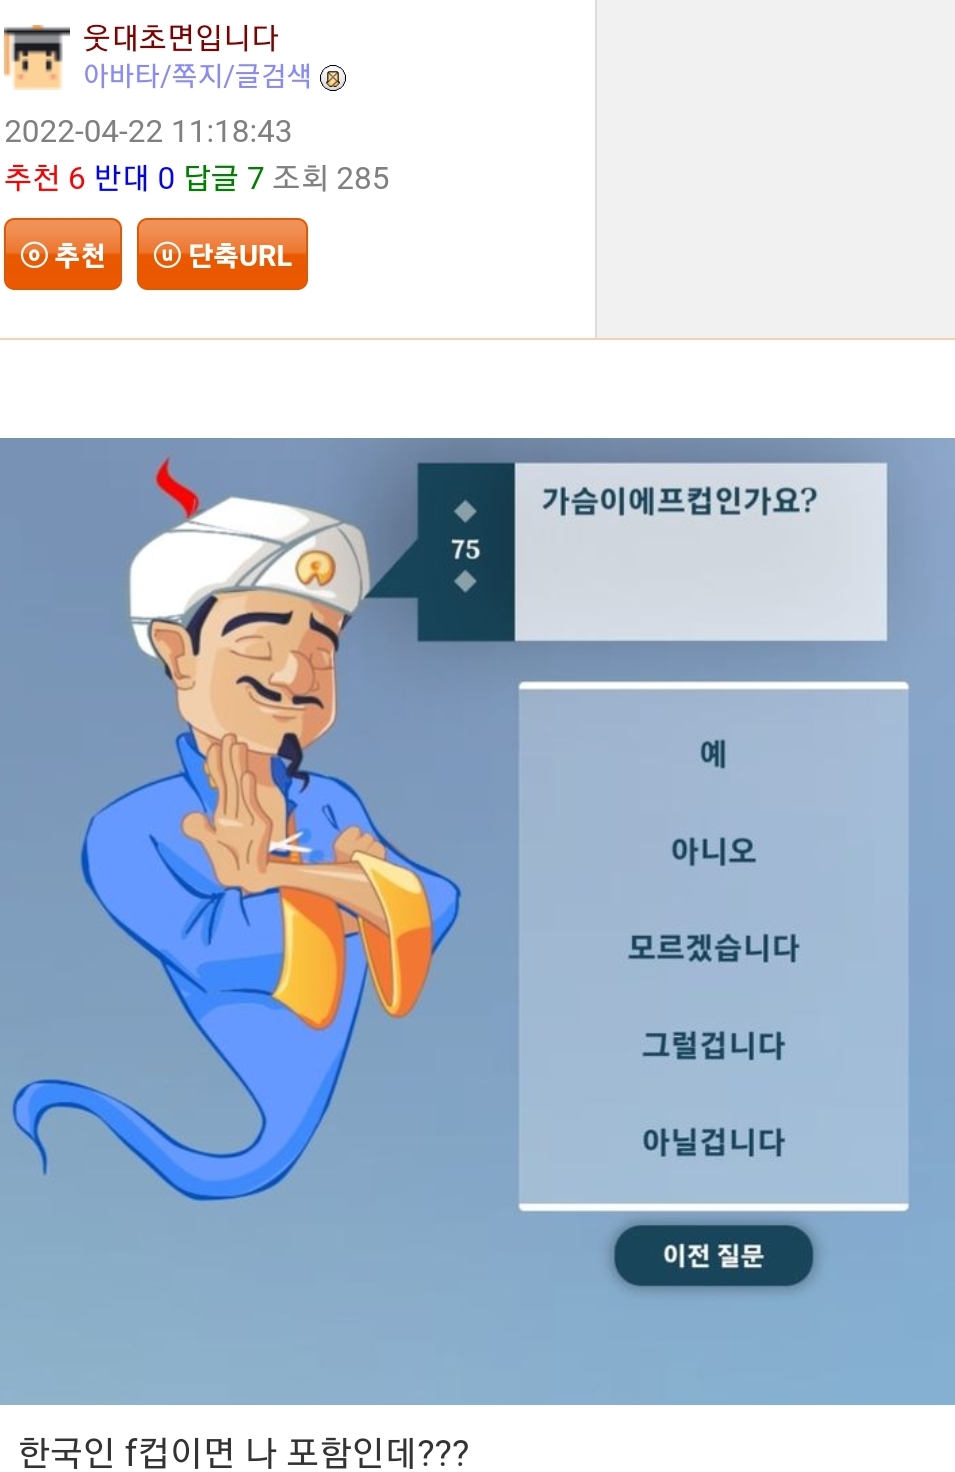Open the pixel-art user avatar
This screenshot has height=1472, width=955.
coord(37,58)
